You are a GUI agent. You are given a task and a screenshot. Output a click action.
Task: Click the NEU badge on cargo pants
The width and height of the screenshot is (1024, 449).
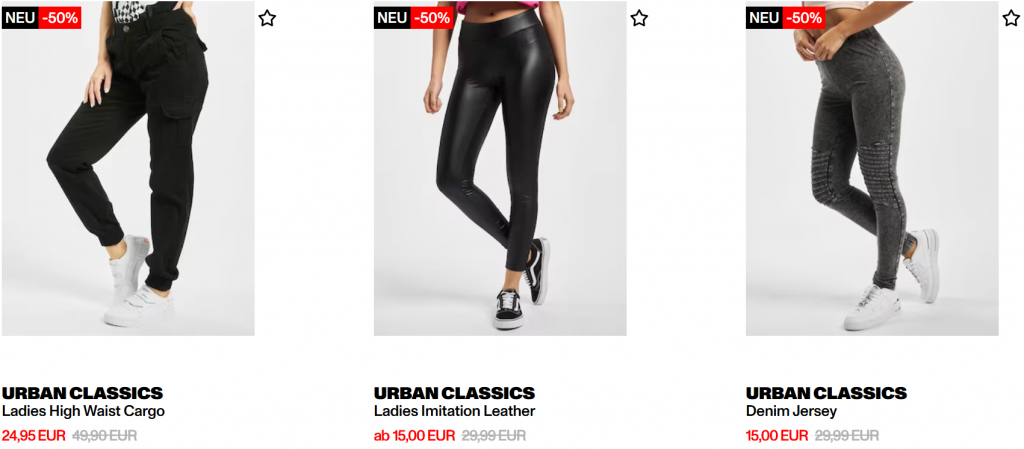20,18
